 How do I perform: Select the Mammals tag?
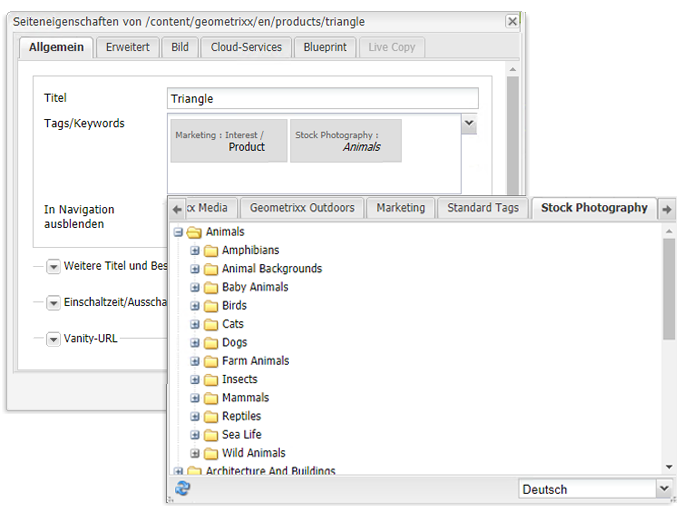tap(245, 398)
